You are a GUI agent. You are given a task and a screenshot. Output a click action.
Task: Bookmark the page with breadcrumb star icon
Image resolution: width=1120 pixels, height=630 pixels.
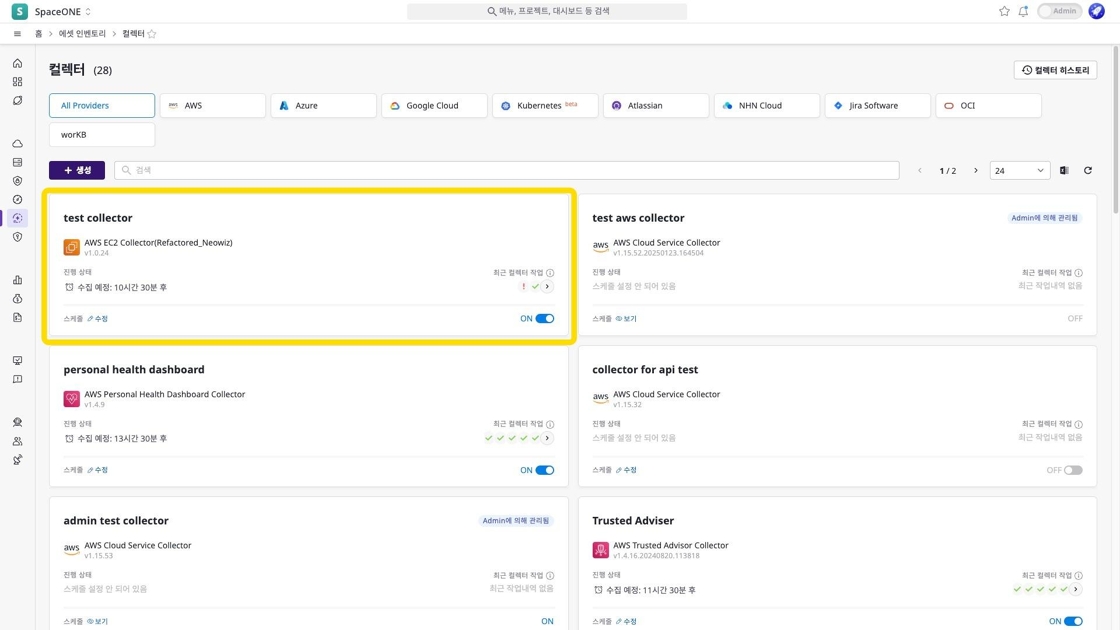point(152,34)
